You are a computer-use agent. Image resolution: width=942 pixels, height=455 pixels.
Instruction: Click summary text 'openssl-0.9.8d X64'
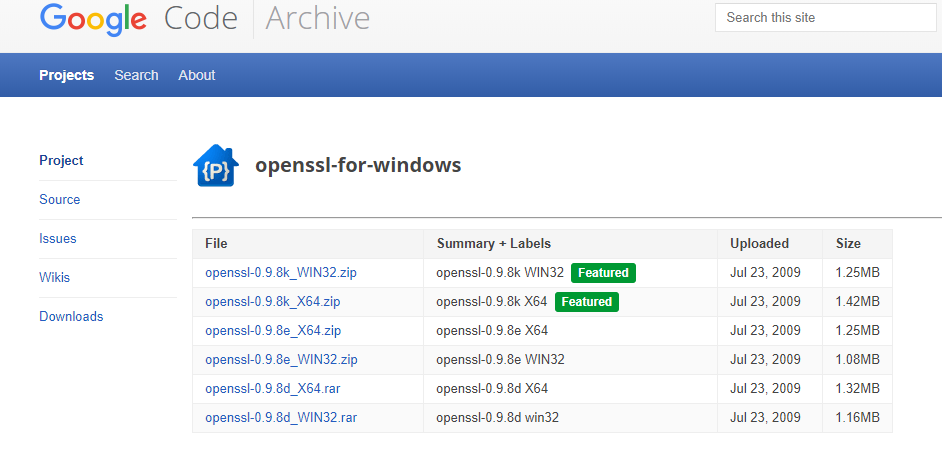pos(492,388)
